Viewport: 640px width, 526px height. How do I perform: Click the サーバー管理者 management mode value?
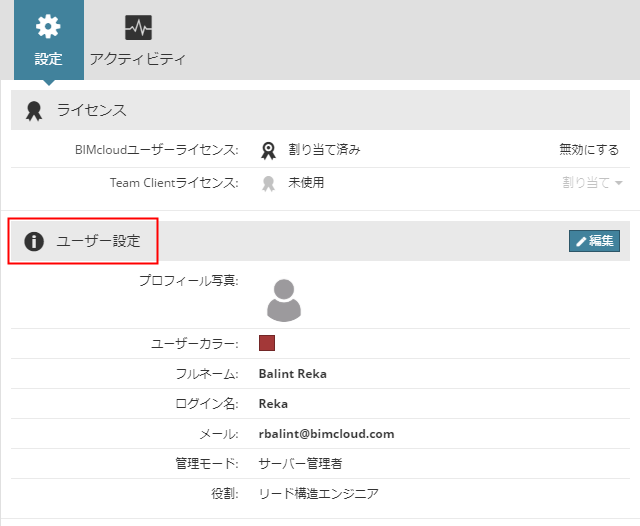tap(300, 464)
